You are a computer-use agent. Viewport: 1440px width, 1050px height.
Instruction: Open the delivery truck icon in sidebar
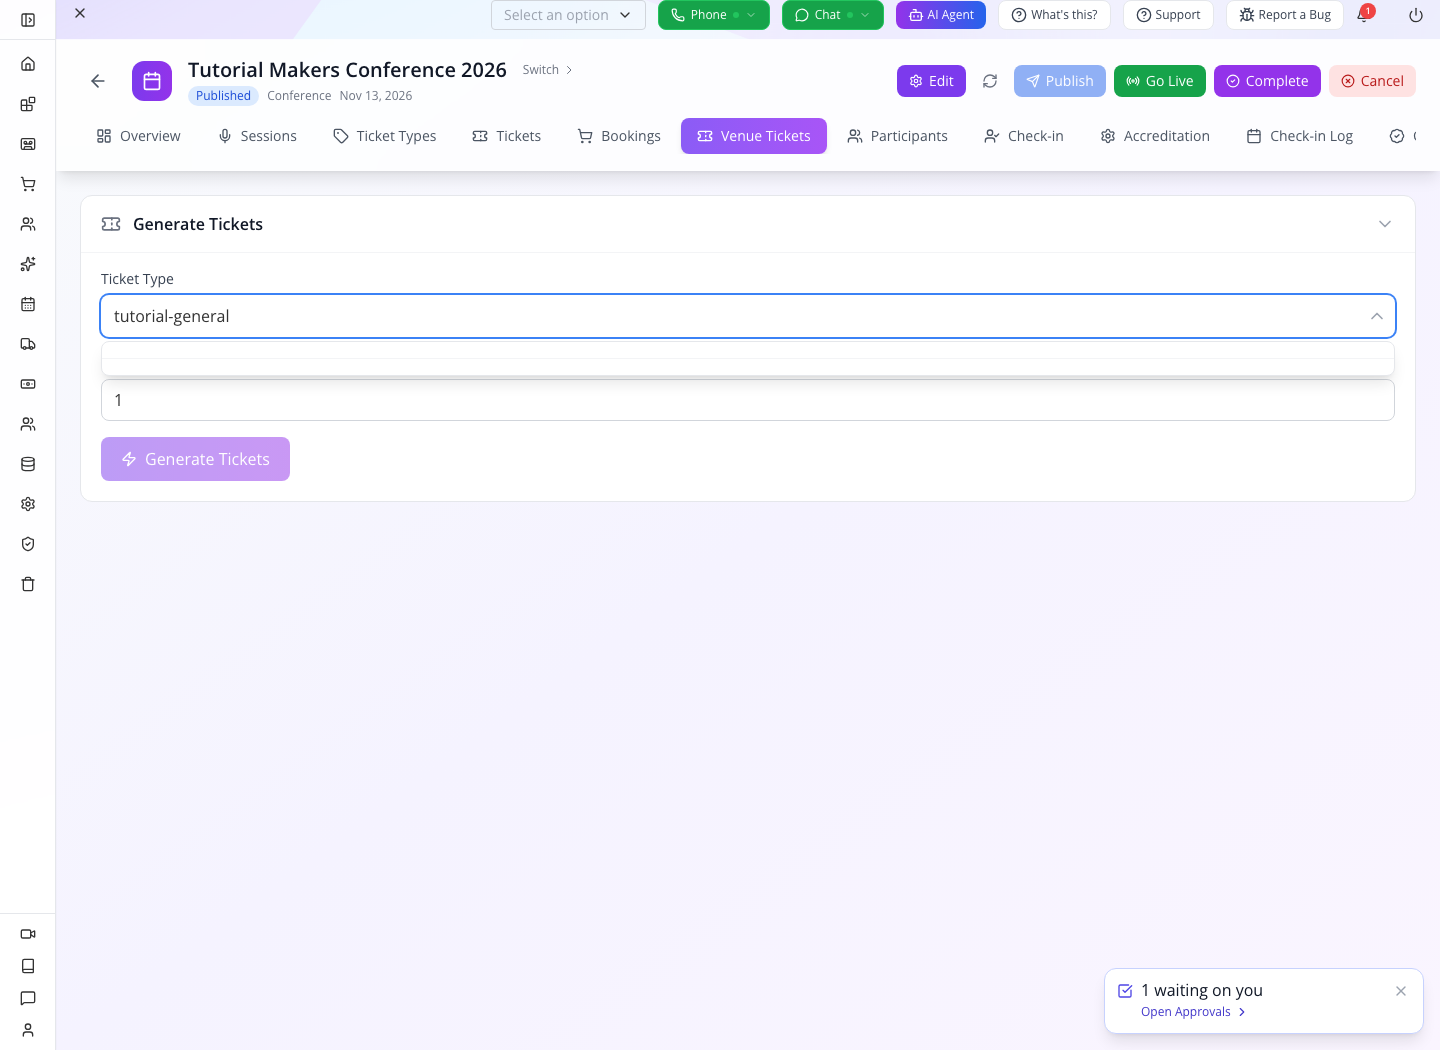click(x=28, y=344)
